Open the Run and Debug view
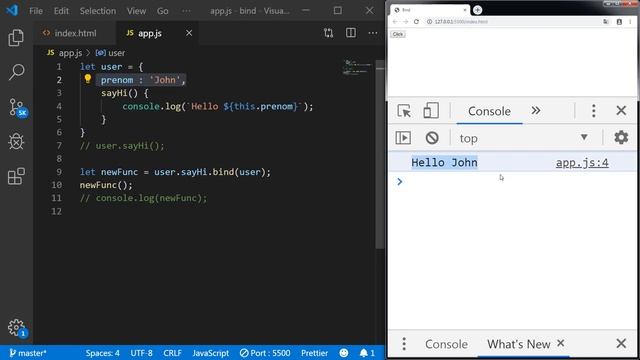This screenshot has height=360, width=640. [16, 142]
